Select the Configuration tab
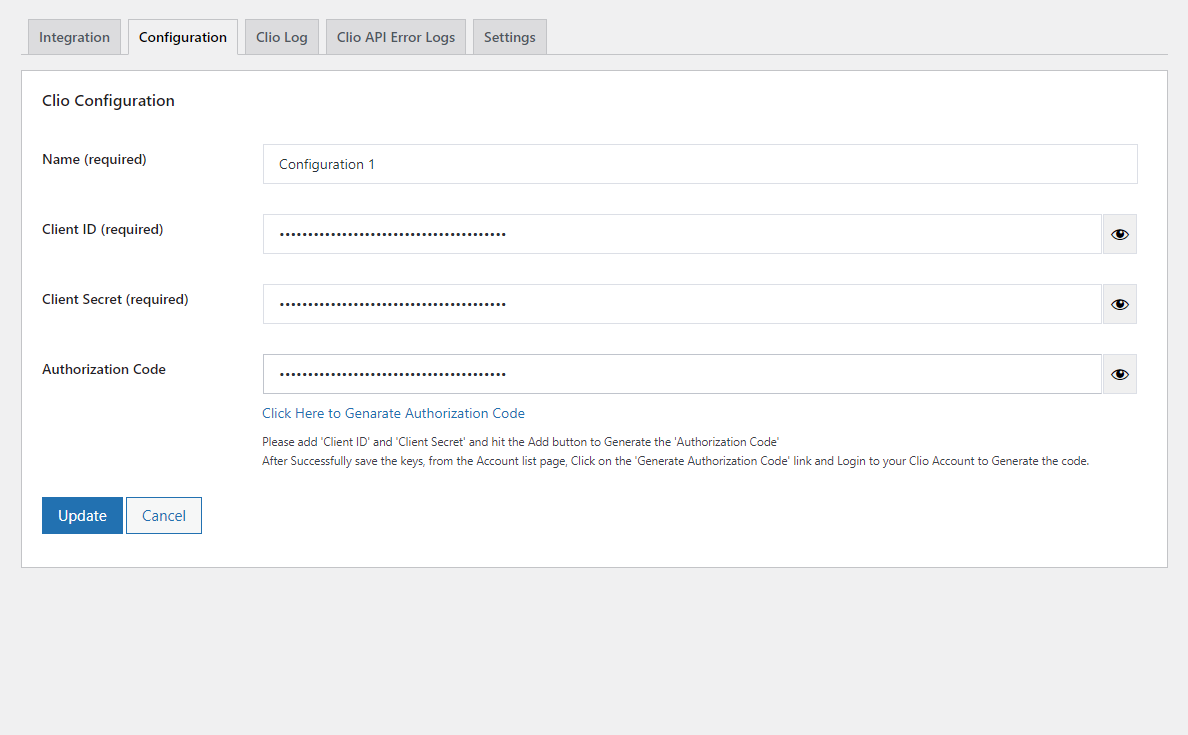1188x735 pixels. click(183, 37)
